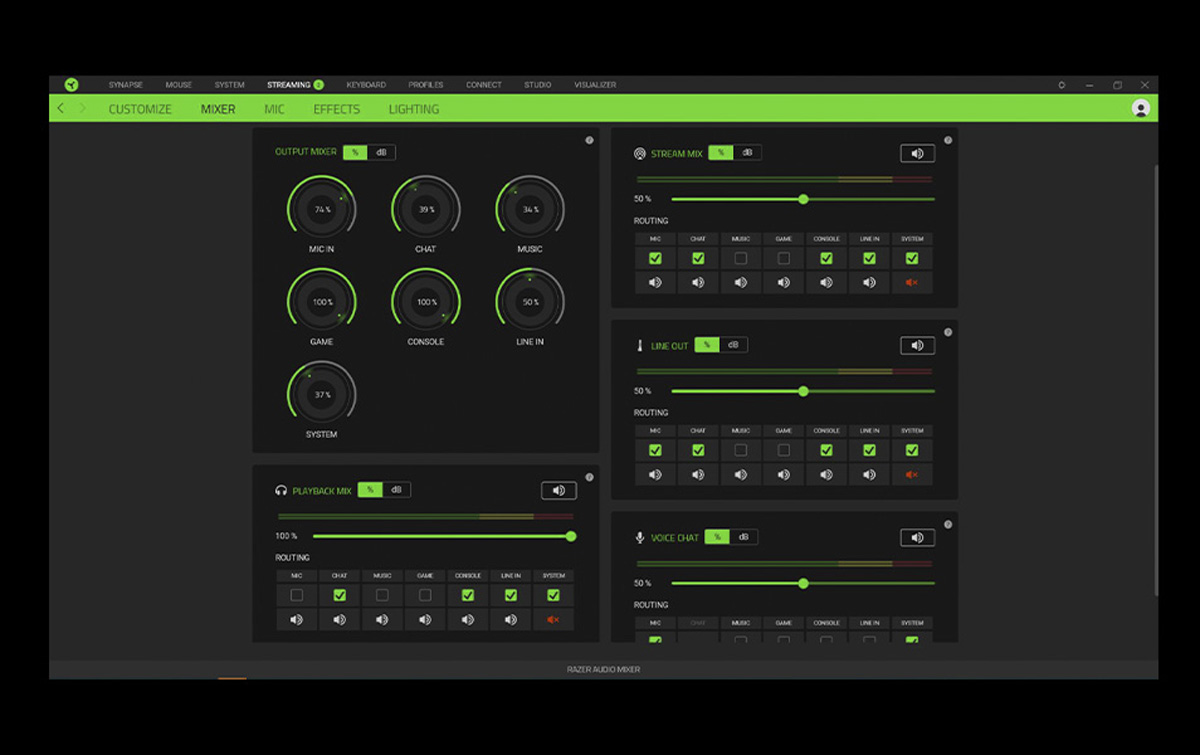Mute the Voice Chat speaker button
The image size is (1200, 755).
pos(917,538)
